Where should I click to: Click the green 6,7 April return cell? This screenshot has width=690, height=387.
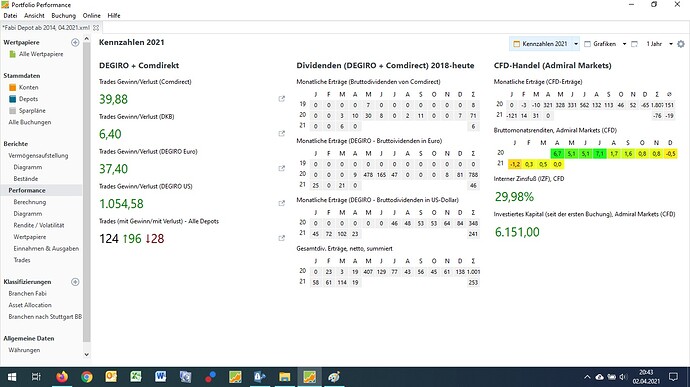click(557, 154)
